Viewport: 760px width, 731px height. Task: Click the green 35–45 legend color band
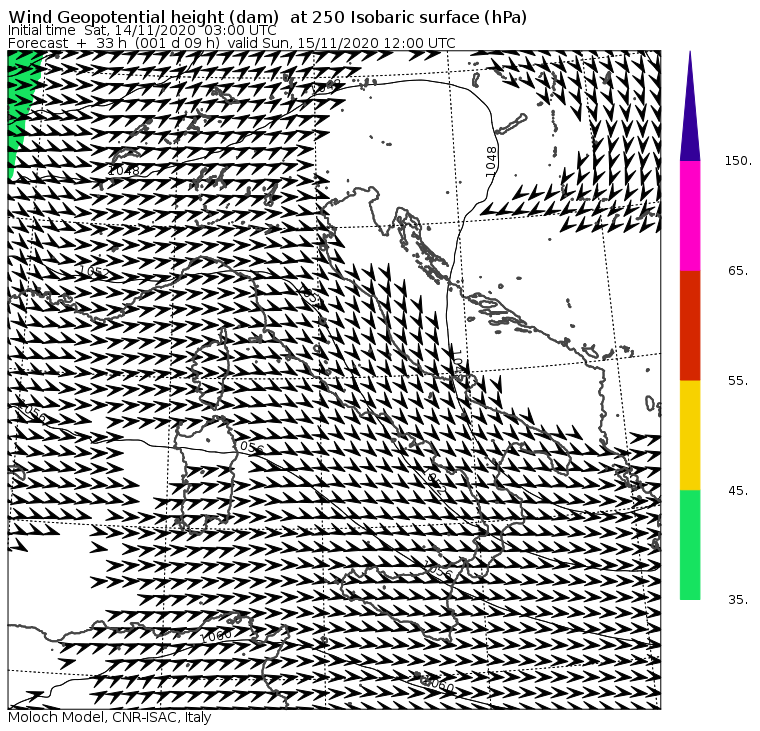click(690, 544)
